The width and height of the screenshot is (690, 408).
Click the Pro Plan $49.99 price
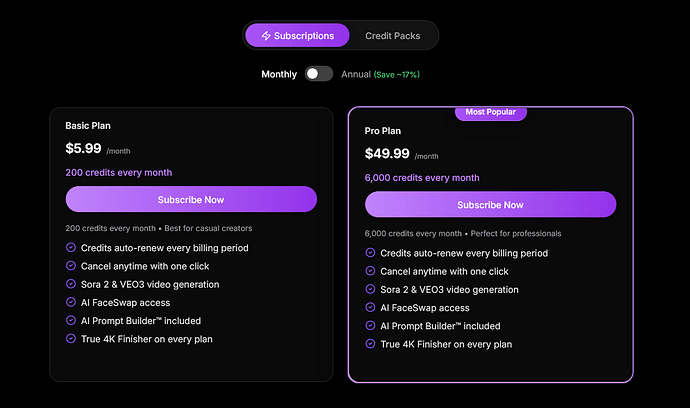click(x=388, y=154)
